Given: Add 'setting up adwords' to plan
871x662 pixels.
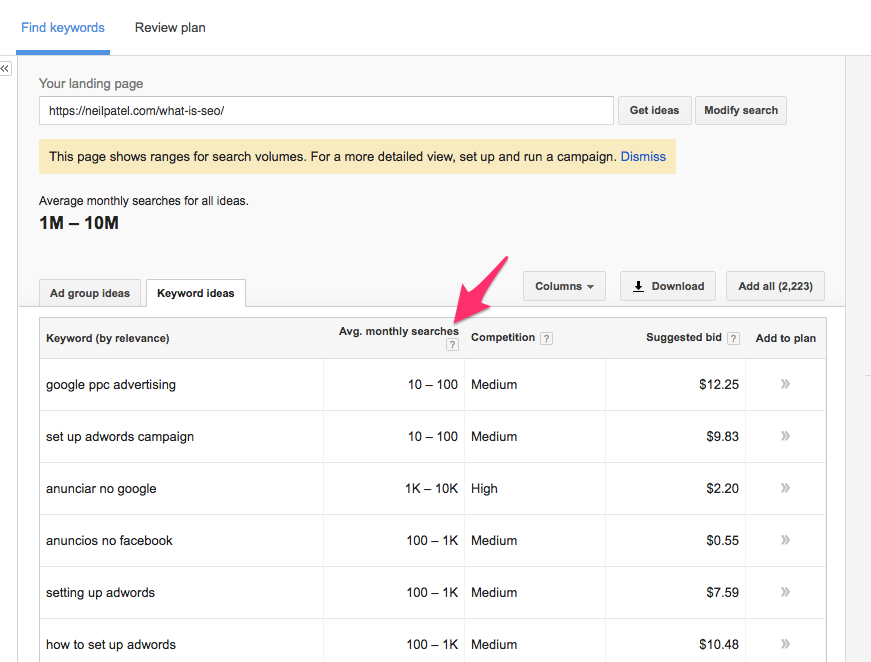Looking at the screenshot, I should click(785, 592).
